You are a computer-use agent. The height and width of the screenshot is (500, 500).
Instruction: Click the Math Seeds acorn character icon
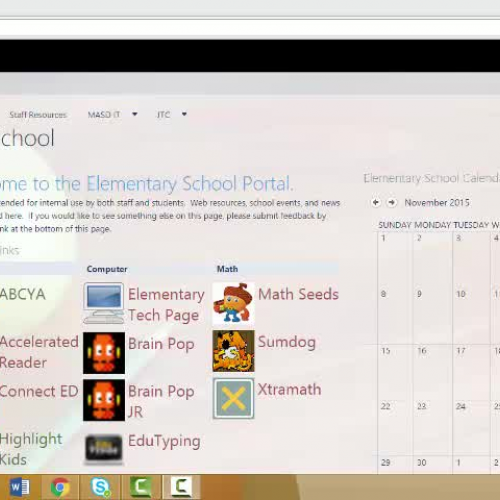tap(233, 303)
